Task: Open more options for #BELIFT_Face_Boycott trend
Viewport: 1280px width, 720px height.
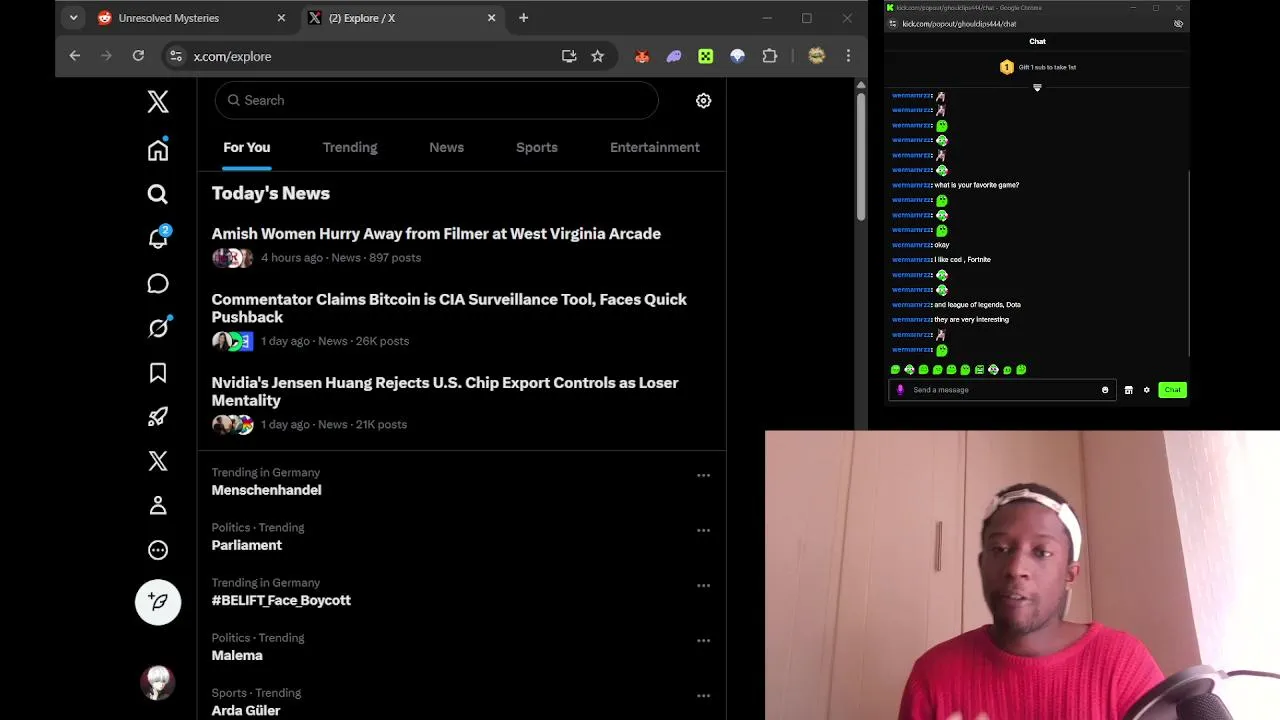Action: pos(704,586)
